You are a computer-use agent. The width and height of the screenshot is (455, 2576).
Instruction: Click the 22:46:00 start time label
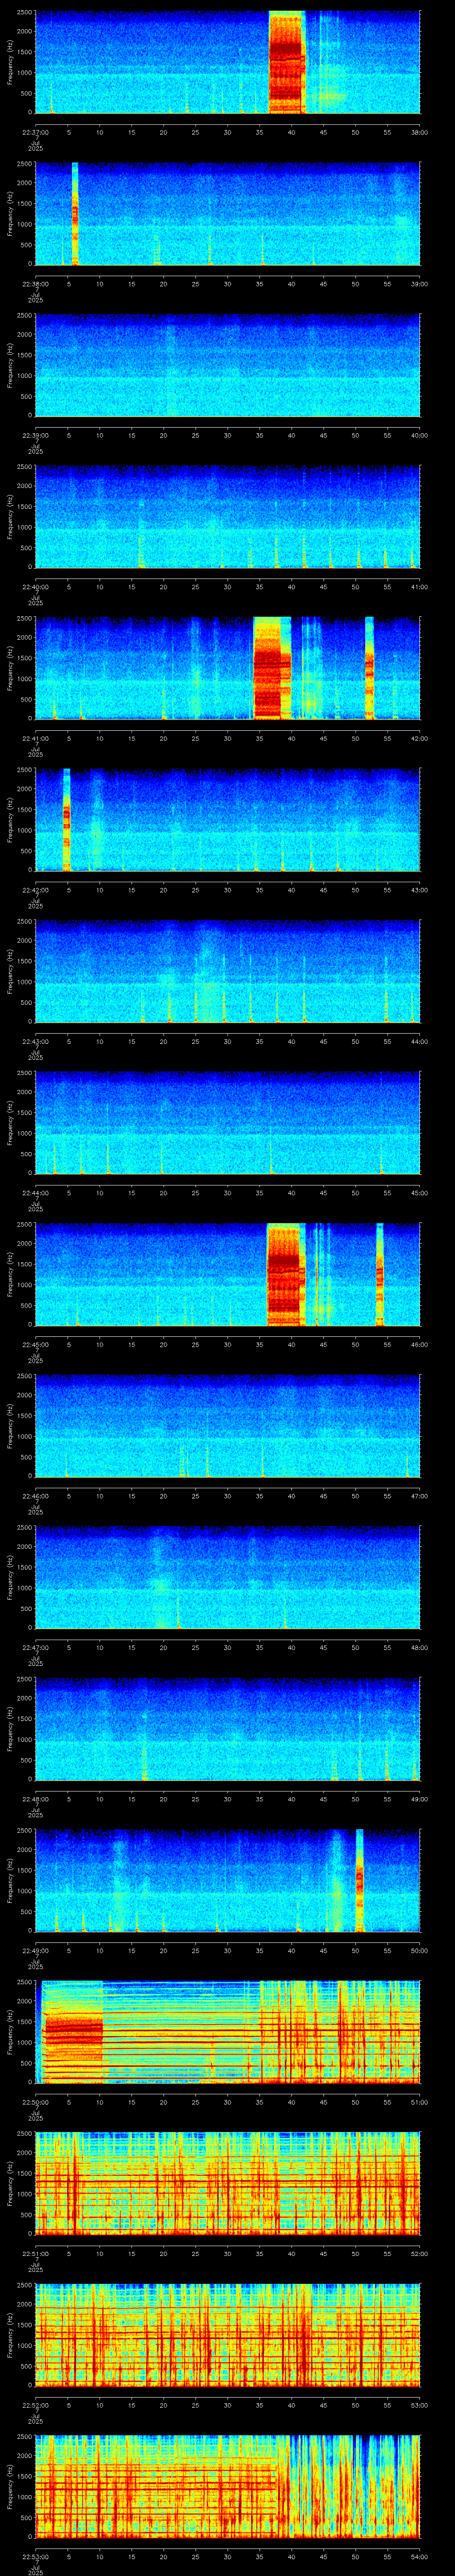tap(35, 1496)
